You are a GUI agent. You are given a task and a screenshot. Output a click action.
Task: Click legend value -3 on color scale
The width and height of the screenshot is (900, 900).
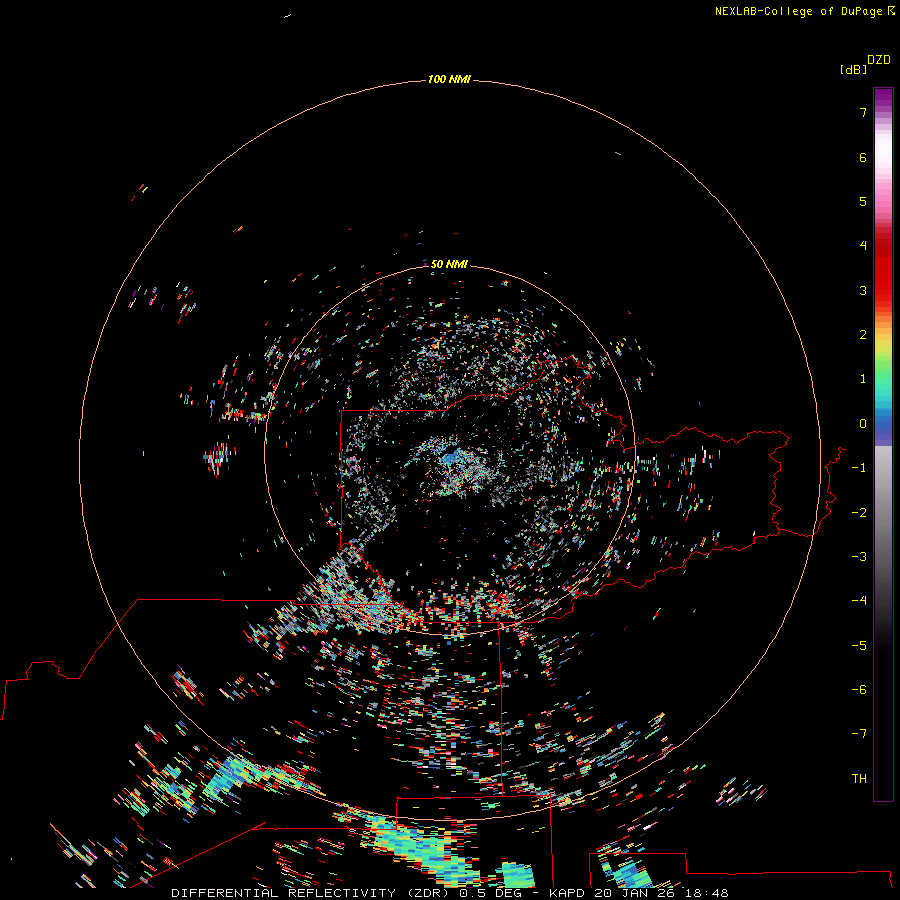click(x=859, y=557)
